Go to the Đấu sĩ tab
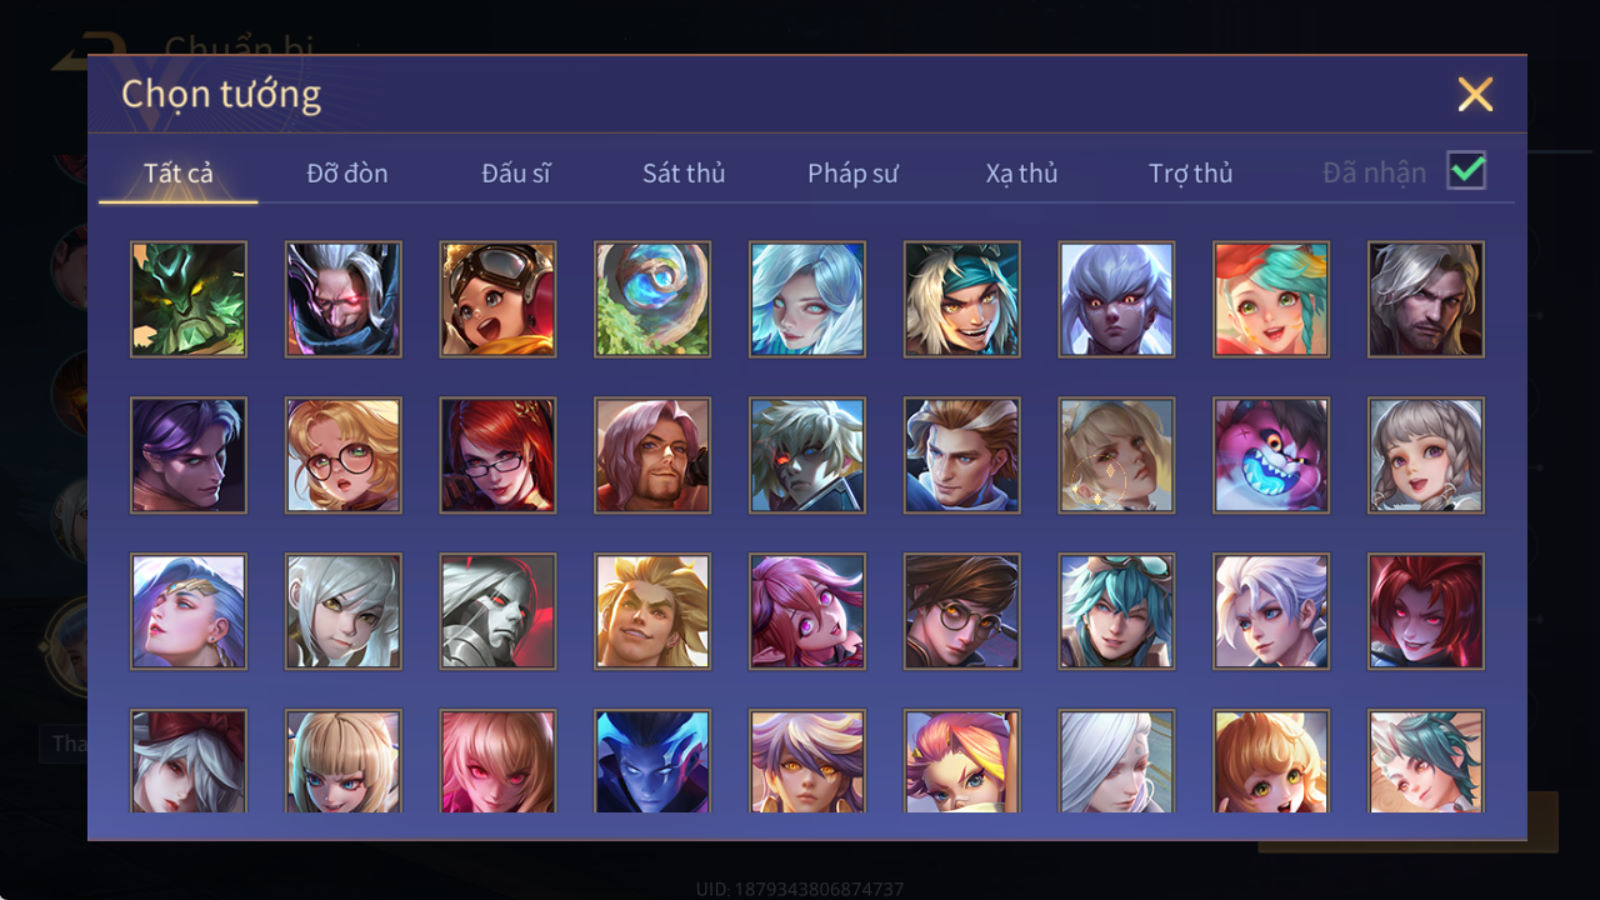Screen dimensions: 1600x900 tap(516, 173)
